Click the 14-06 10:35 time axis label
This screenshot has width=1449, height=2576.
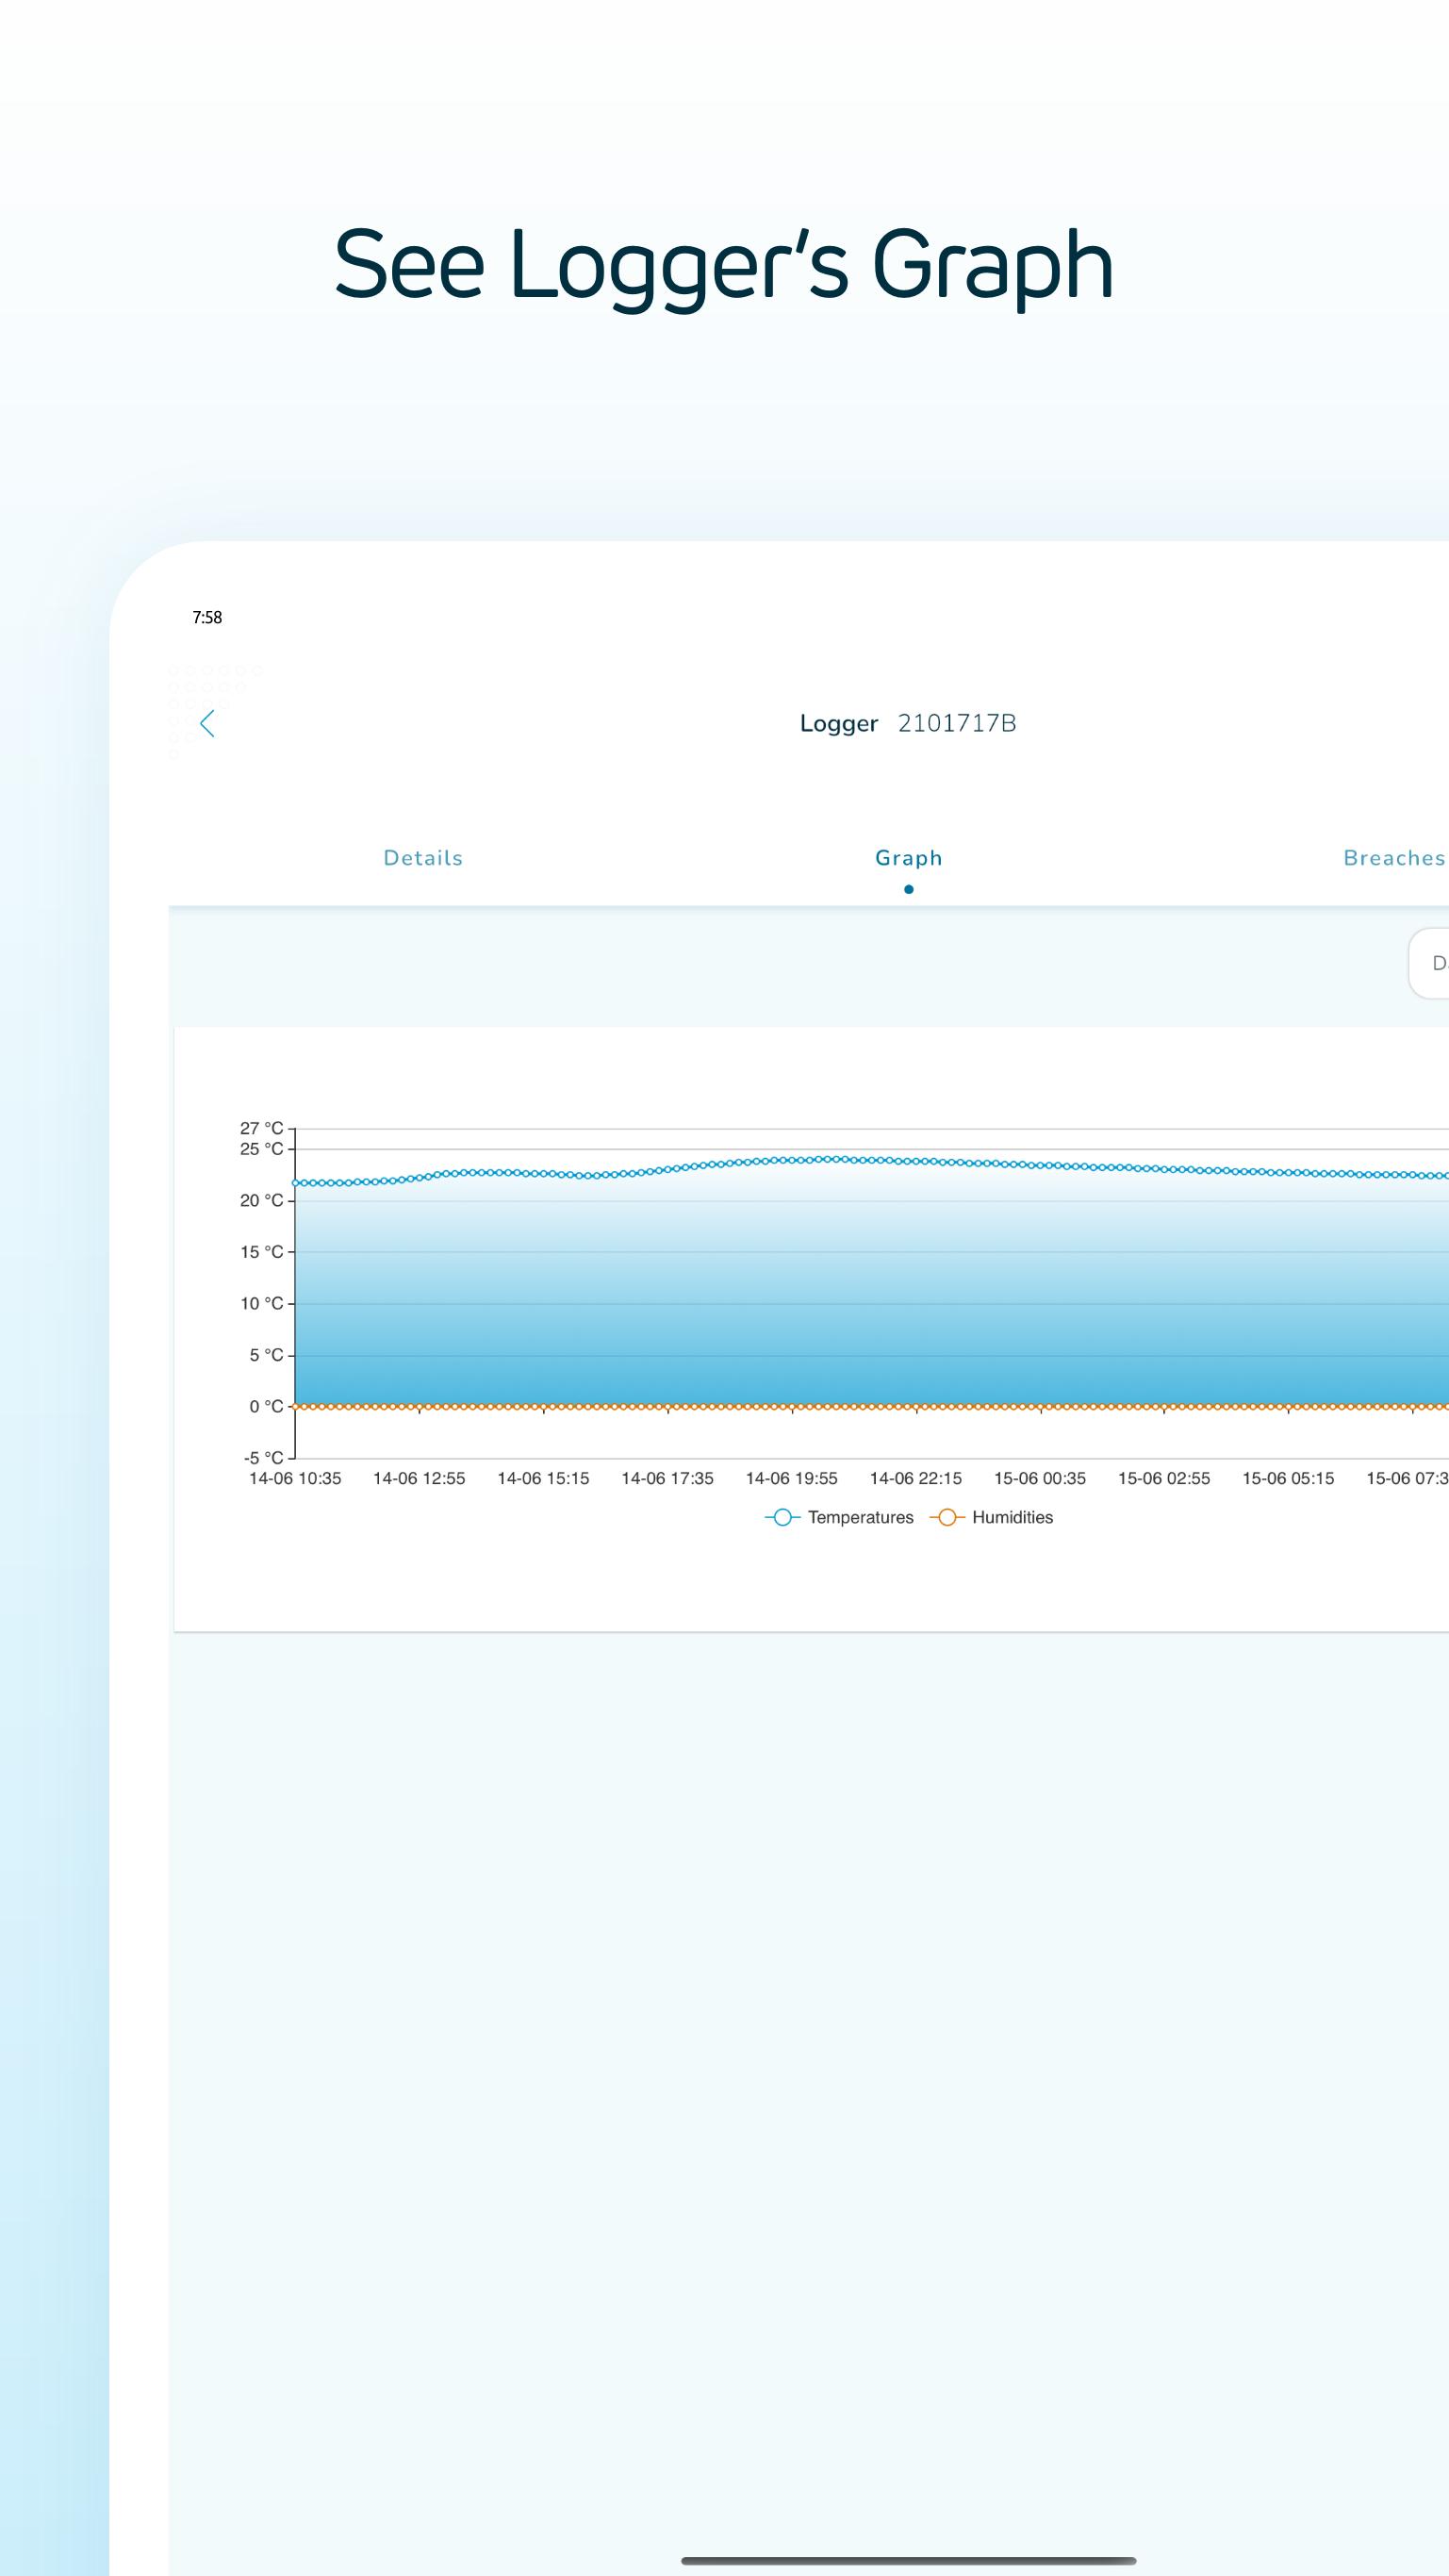[295, 1478]
